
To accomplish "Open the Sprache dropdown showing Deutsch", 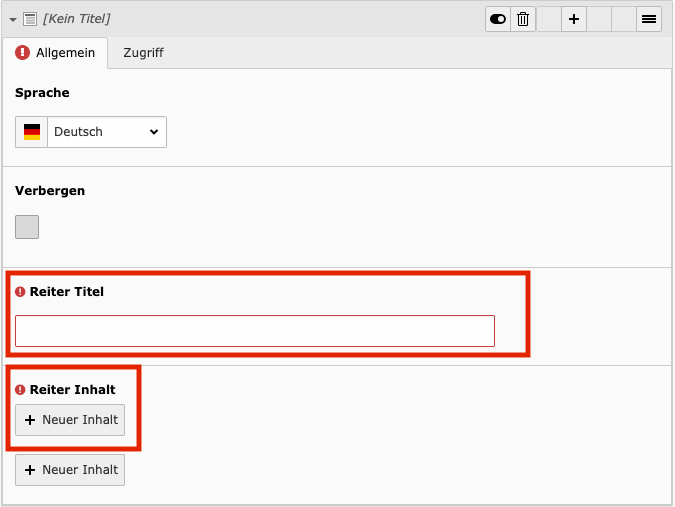I will [106, 132].
